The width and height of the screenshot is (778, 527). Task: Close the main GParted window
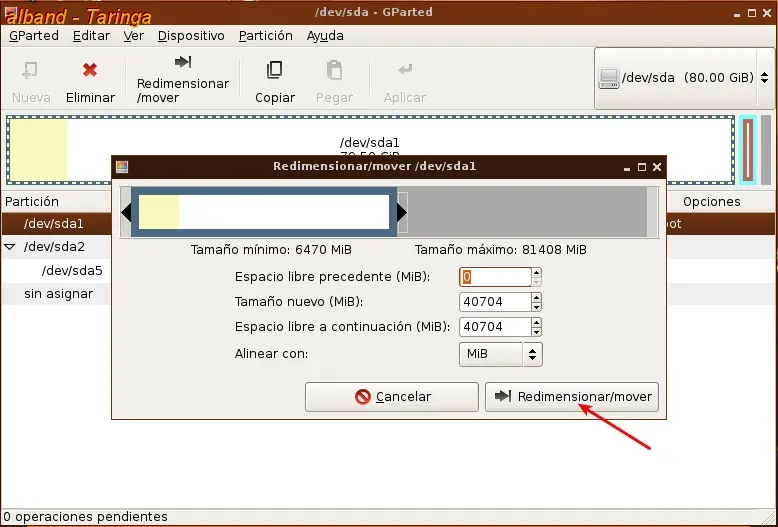tap(767, 13)
